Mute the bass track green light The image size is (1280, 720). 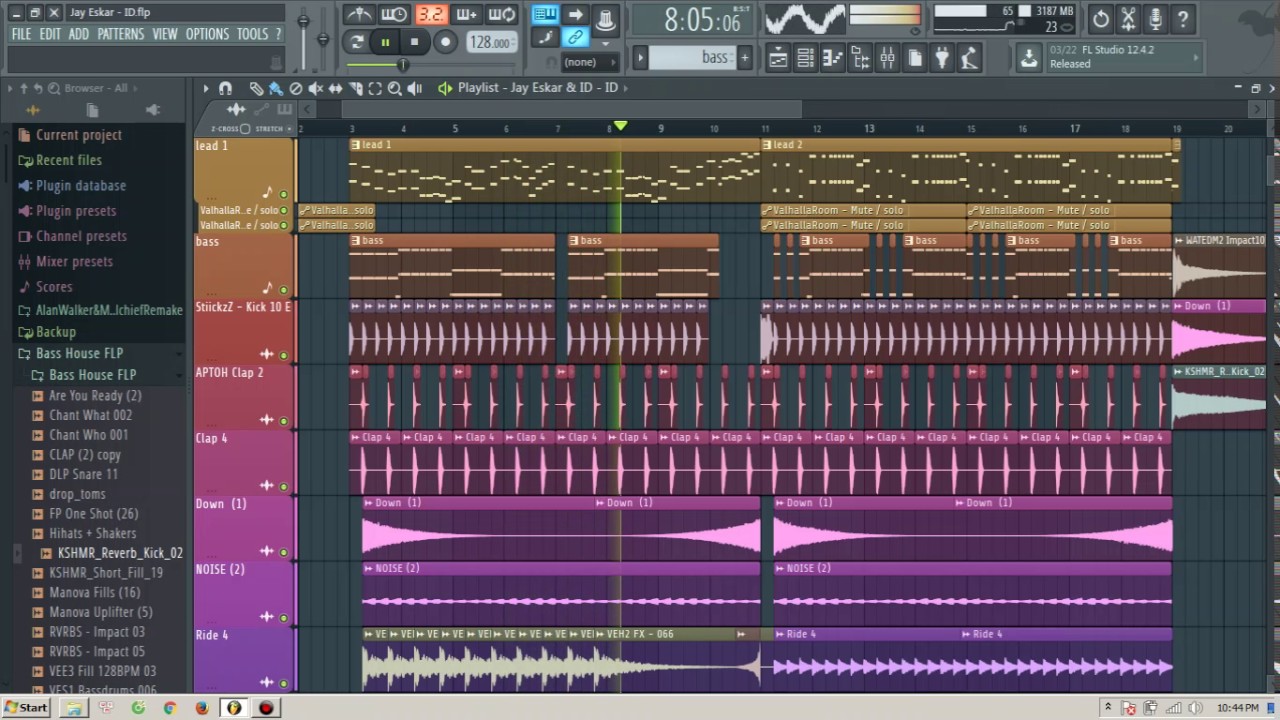(x=283, y=290)
